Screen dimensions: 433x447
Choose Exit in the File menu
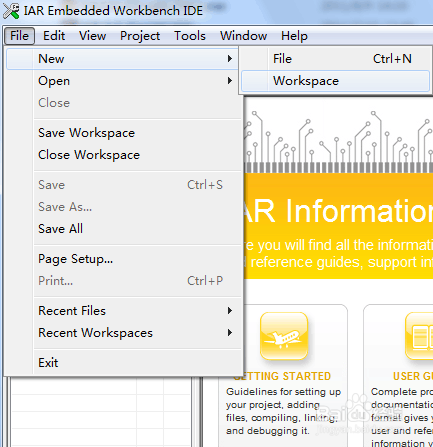123,363
